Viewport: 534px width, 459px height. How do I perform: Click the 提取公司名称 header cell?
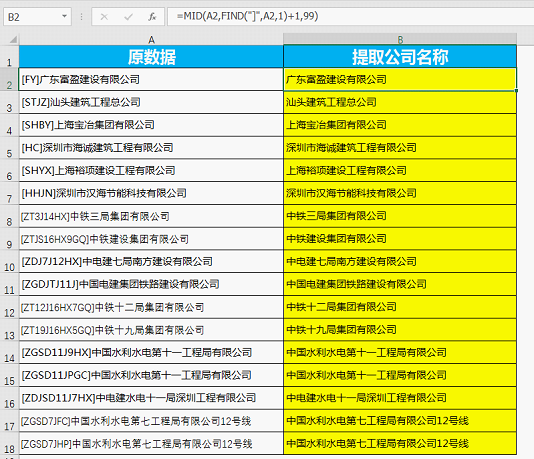point(400,57)
